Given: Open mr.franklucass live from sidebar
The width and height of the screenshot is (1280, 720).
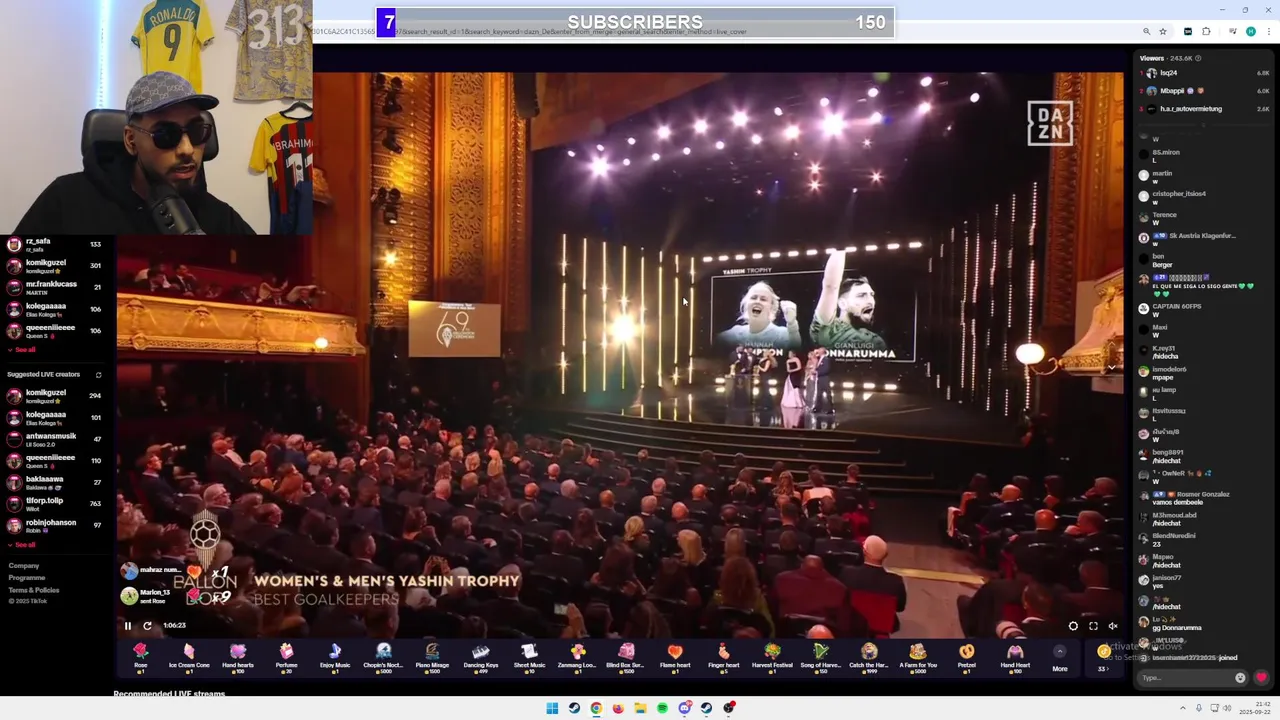Looking at the screenshot, I should click(56, 287).
